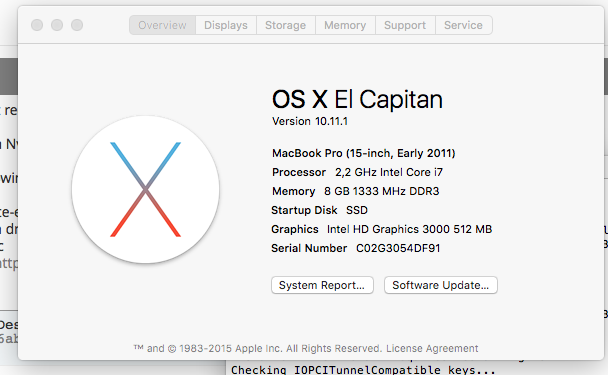The height and width of the screenshot is (375, 608).
Task: Click the OS X El Capitan title
Action: (x=357, y=99)
